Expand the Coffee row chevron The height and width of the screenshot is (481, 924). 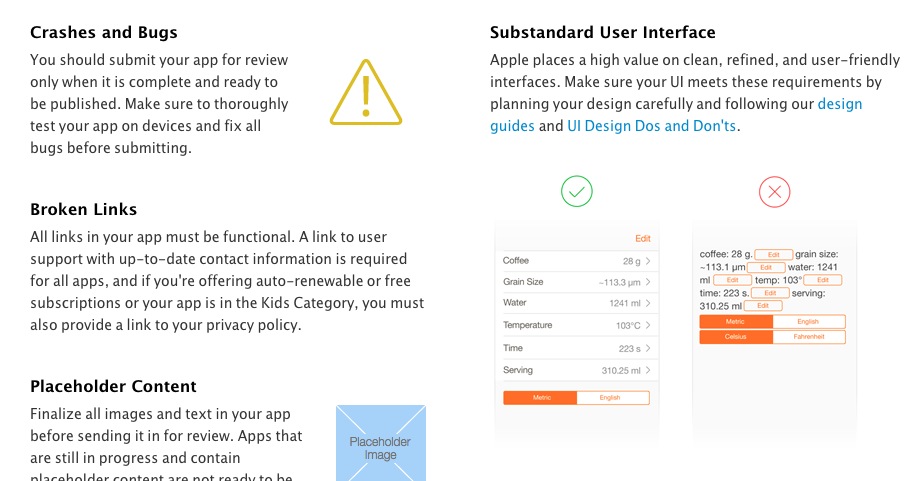click(x=648, y=261)
